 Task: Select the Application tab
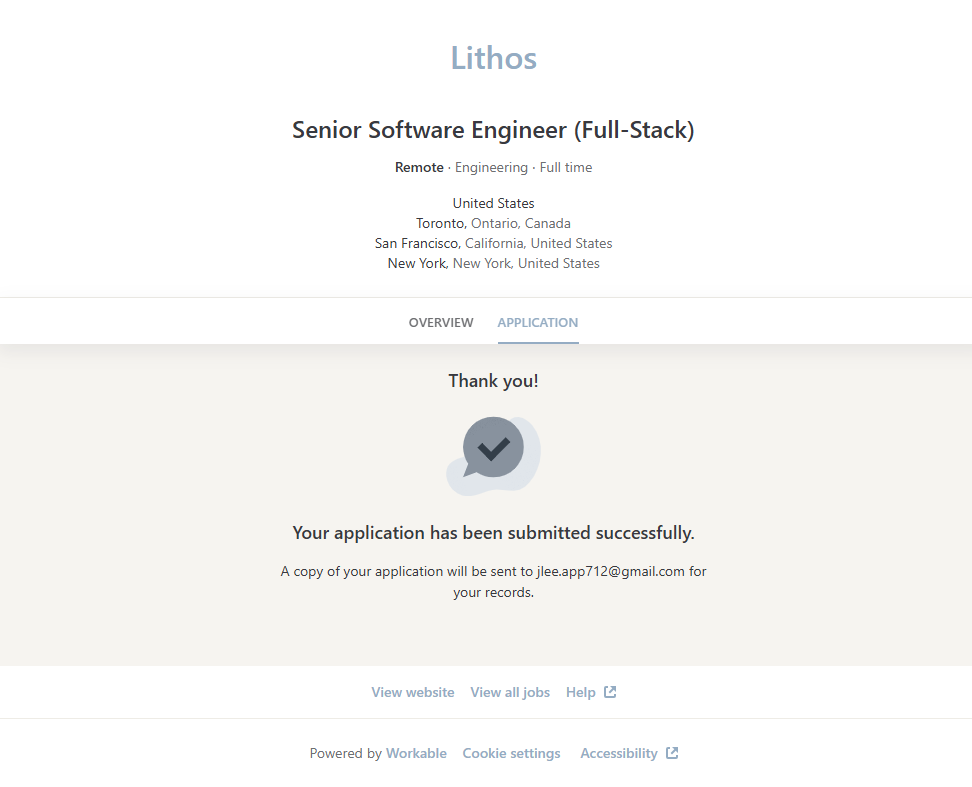tap(537, 323)
